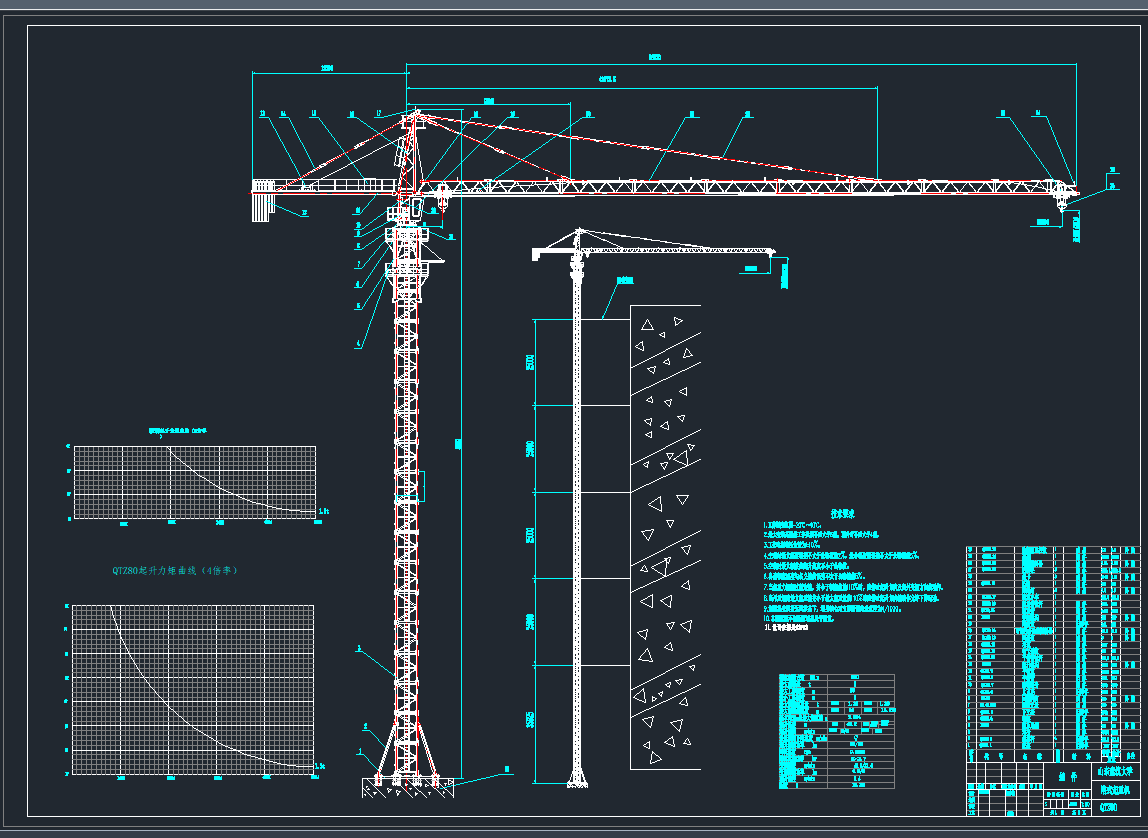This screenshot has width=1148, height=838.
Task: Select the counter-jib length dimension at top left
Action: click(329, 73)
